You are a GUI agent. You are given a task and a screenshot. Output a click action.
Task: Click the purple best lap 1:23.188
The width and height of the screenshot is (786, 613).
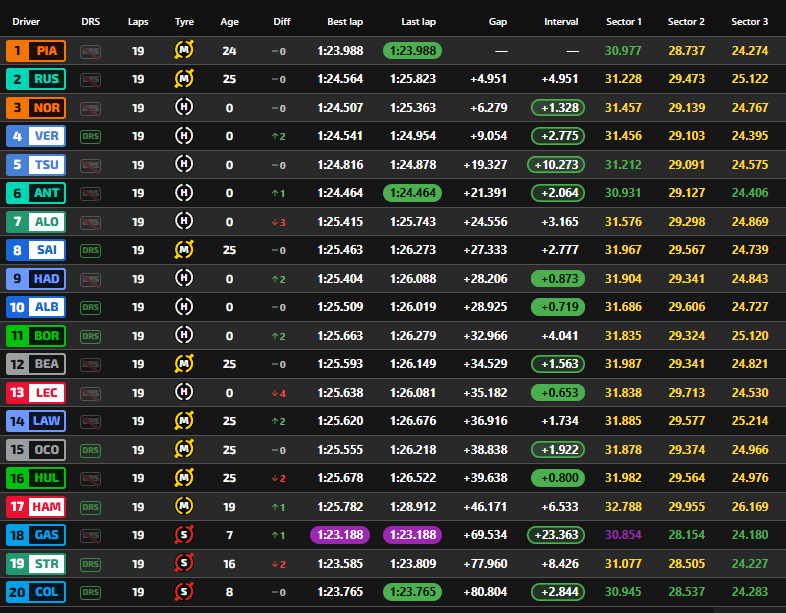coord(340,535)
